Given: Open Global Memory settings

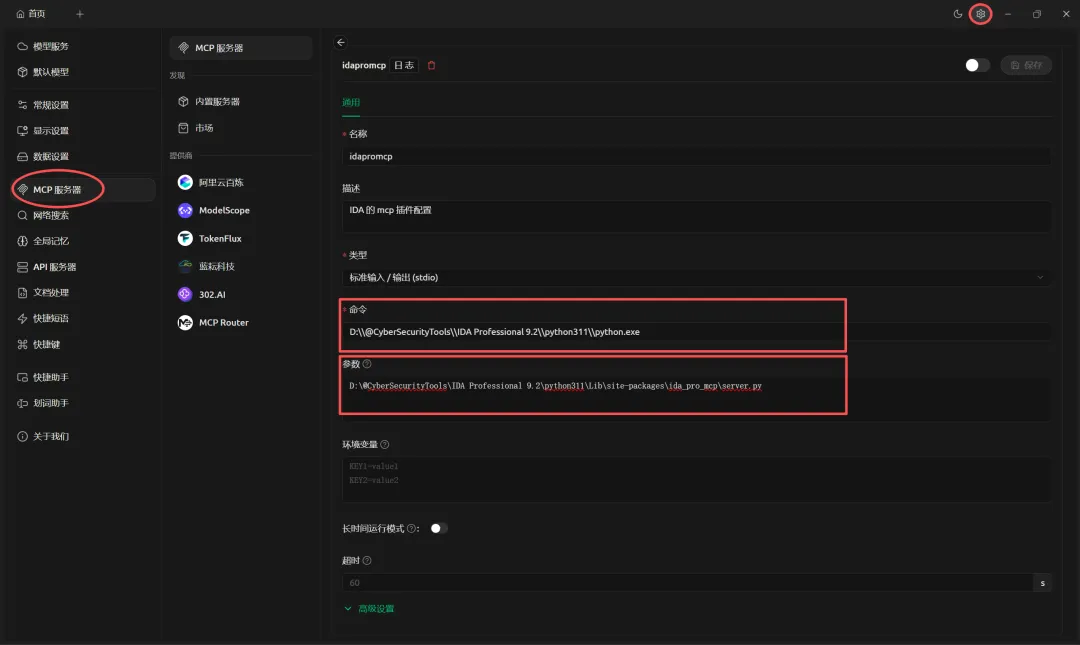Looking at the screenshot, I should coord(43,241).
